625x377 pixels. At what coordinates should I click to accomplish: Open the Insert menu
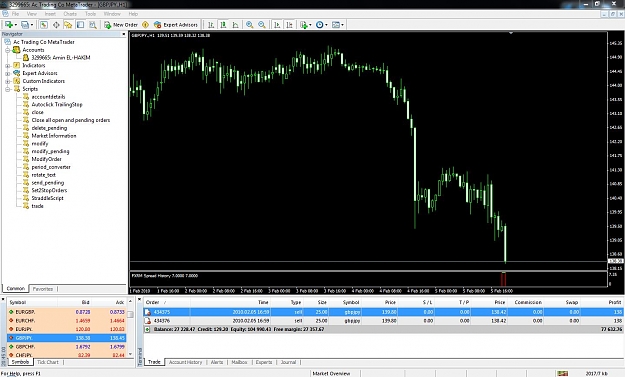coord(50,14)
